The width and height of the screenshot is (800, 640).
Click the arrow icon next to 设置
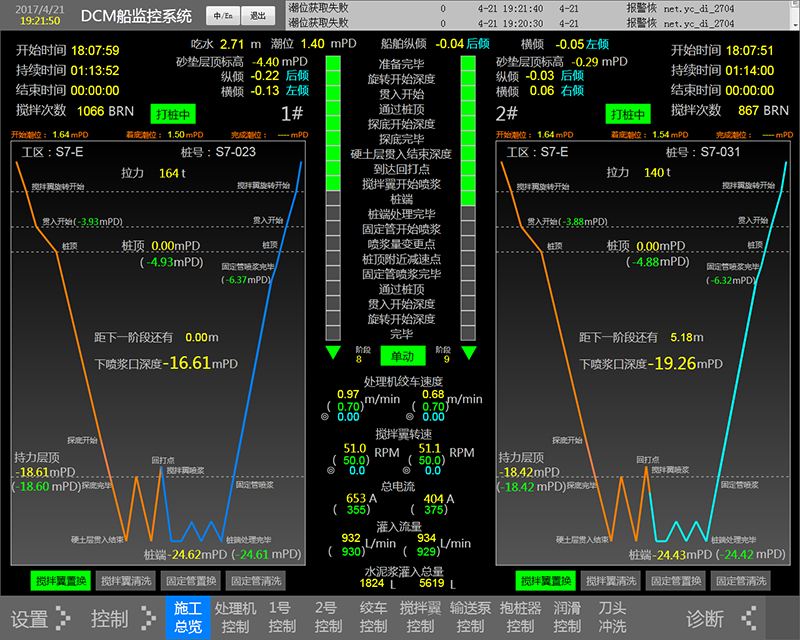pos(63,618)
